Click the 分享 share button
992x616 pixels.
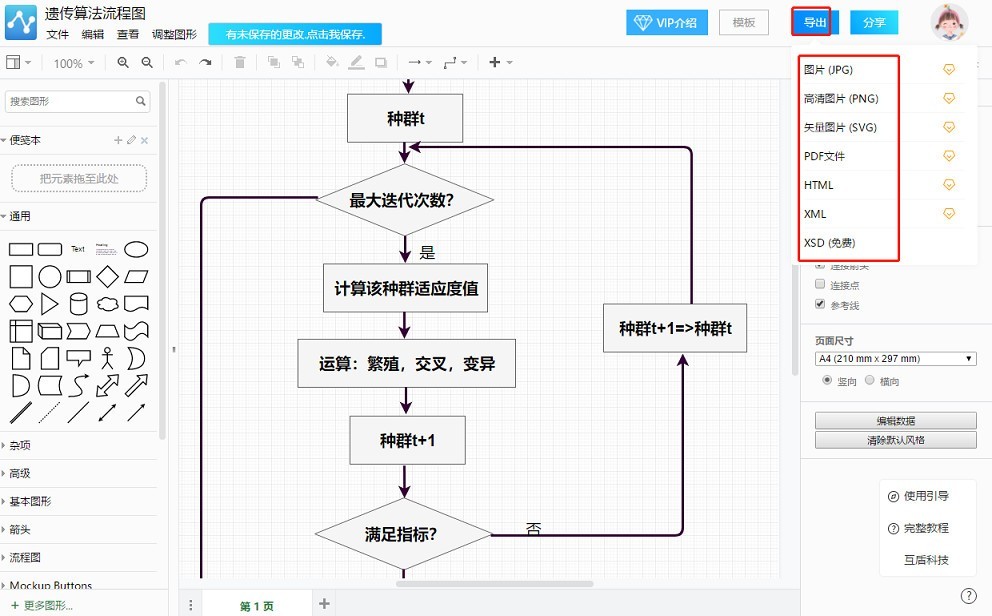[874, 23]
